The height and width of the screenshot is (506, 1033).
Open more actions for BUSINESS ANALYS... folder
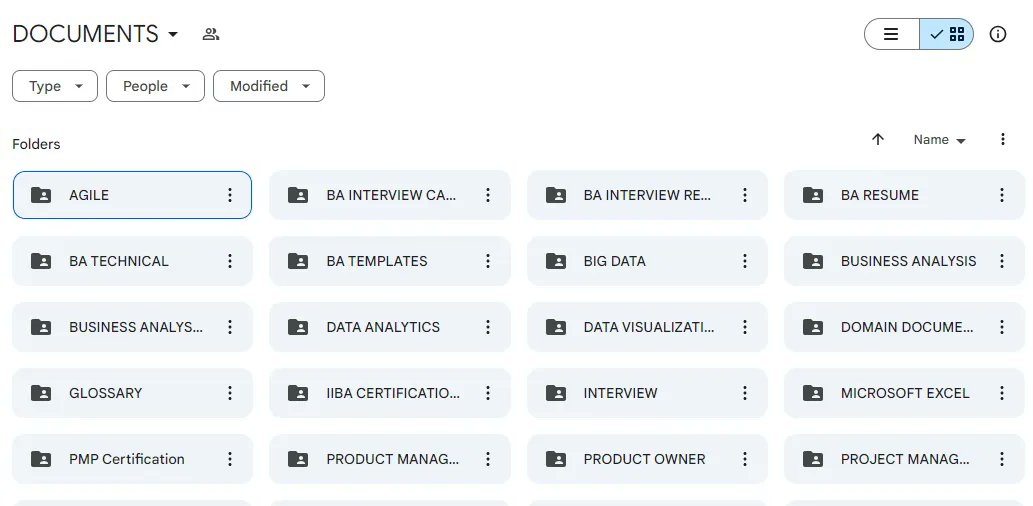(230, 327)
